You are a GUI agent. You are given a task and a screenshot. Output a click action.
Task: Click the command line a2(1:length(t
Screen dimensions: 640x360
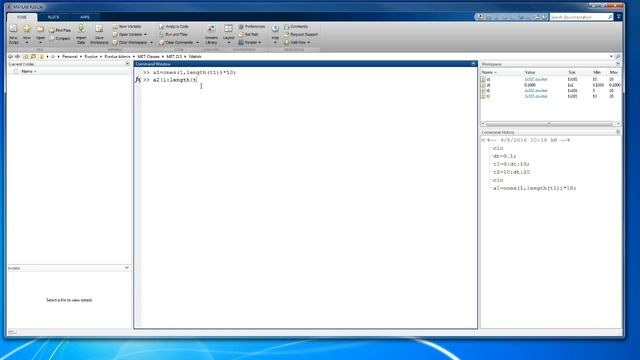tap(174, 80)
